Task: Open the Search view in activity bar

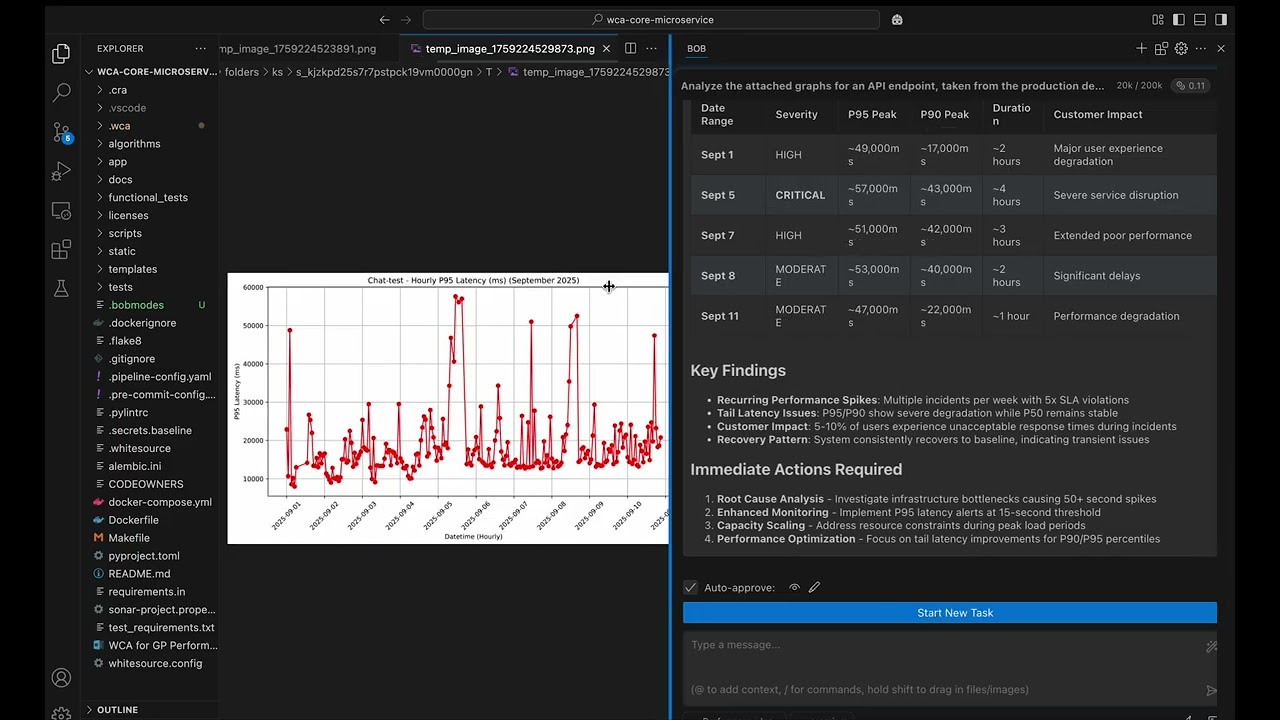Action: coord(61,92)
